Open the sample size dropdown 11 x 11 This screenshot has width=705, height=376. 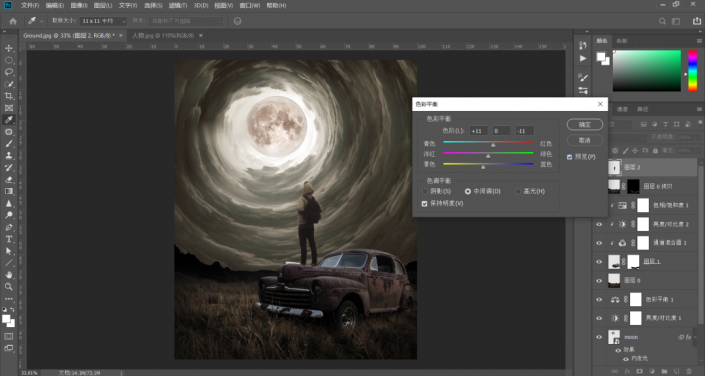tap(103, 21)
